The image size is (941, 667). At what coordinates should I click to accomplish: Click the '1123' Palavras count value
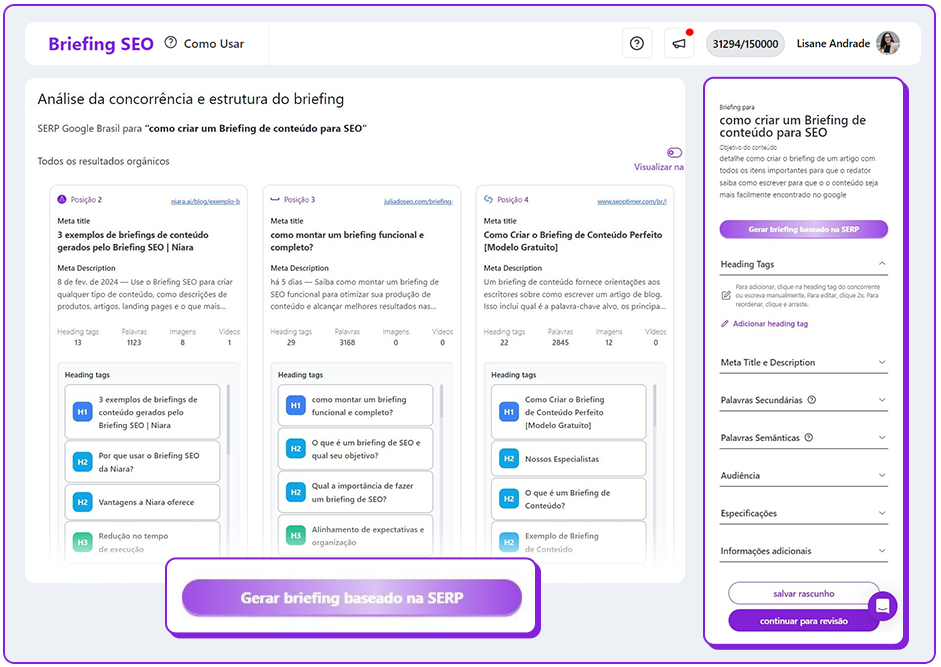(x=134, y=343)
